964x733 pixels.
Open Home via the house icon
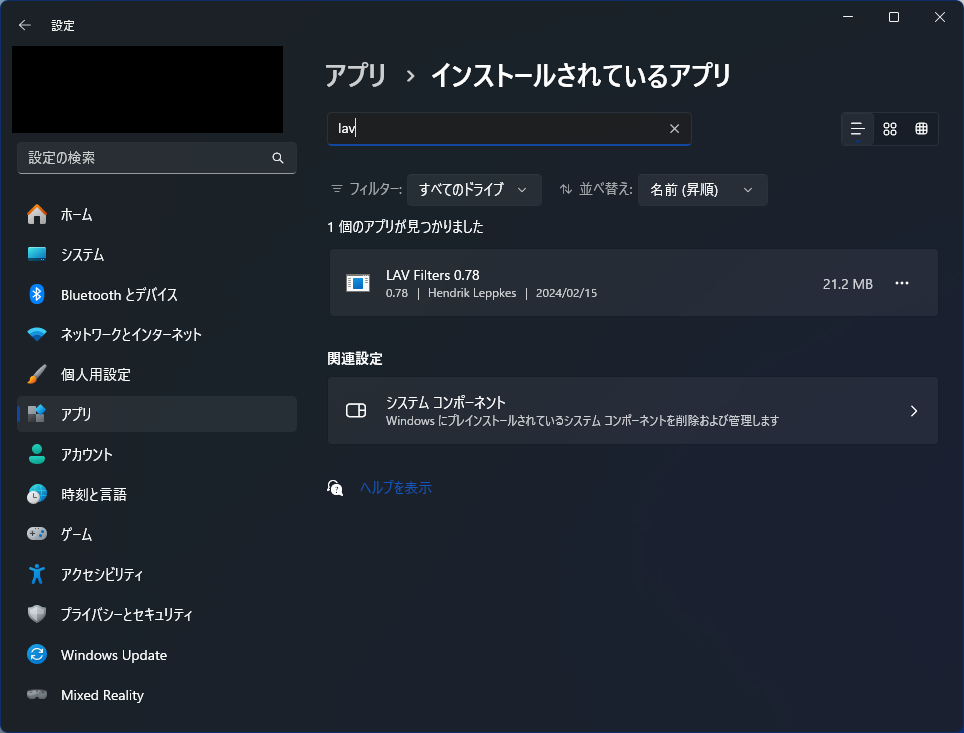coord(37,215)
